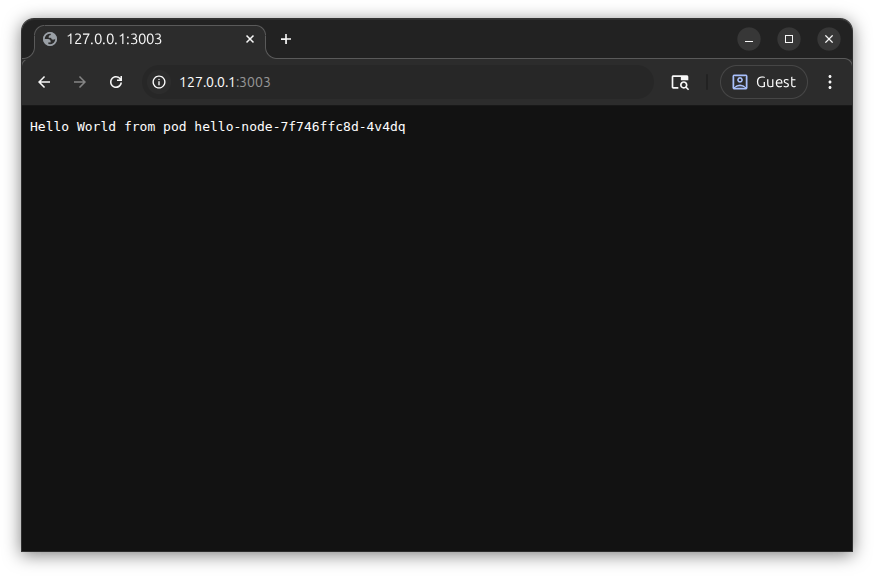Click the forward navigation arrow
This screenshot has height=576, width=874.
80,82
